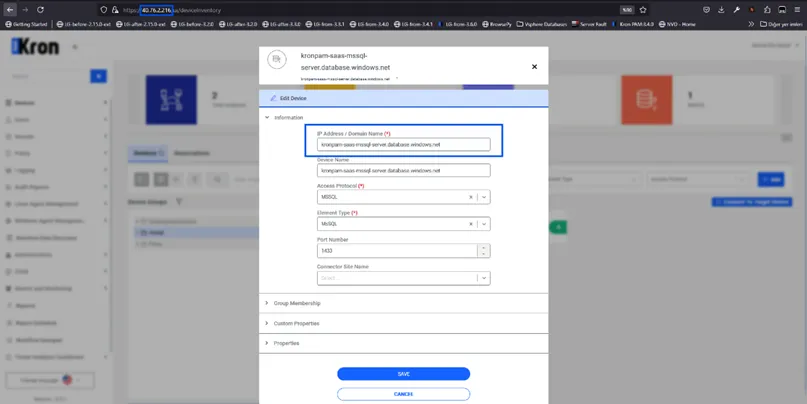This screenshot has height=404, width=807.
Task: Open the Server Fault bookmark
Action: point(589,24)
